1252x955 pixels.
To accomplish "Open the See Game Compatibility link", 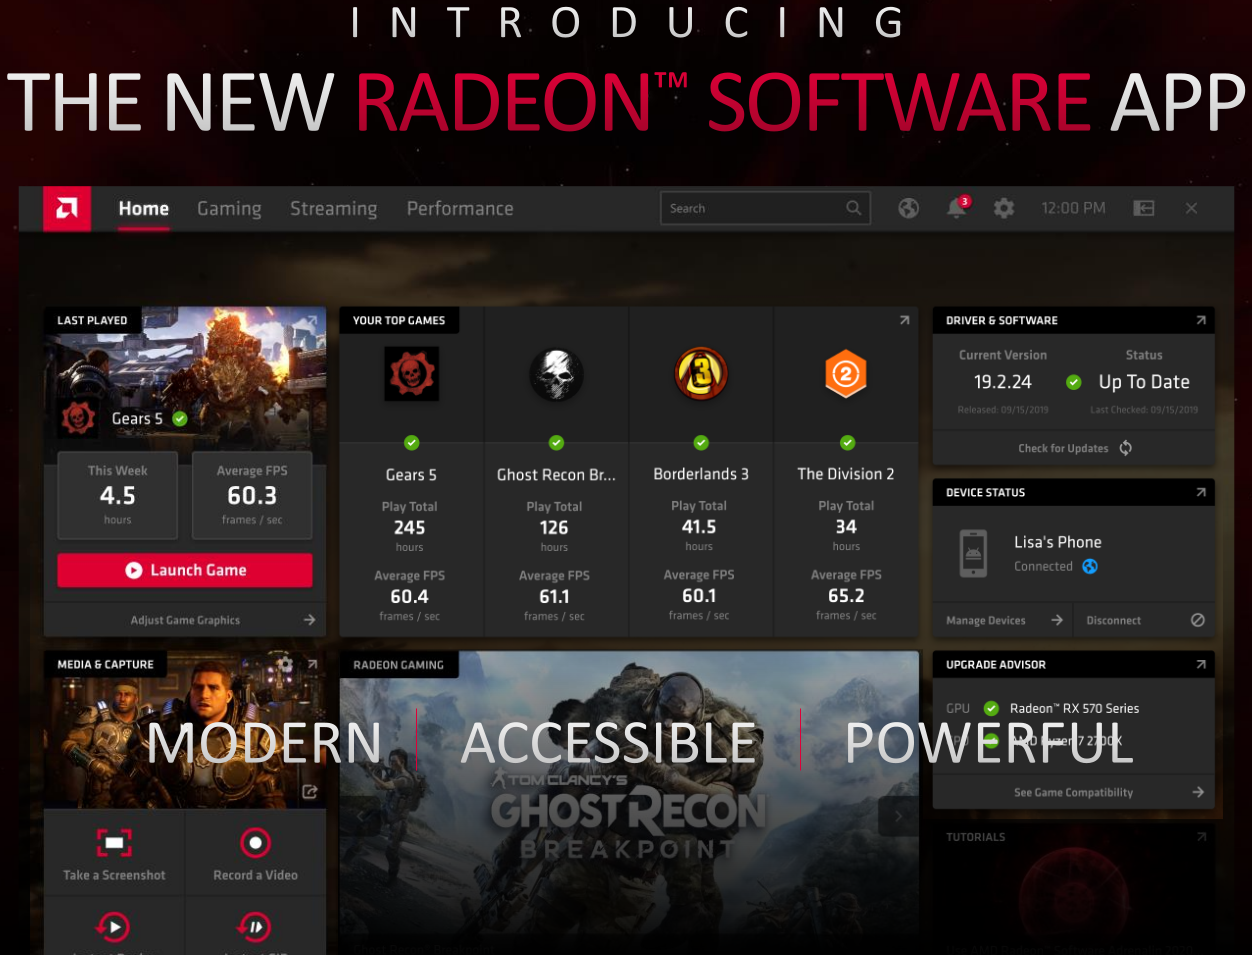I will click(1074, 792).
